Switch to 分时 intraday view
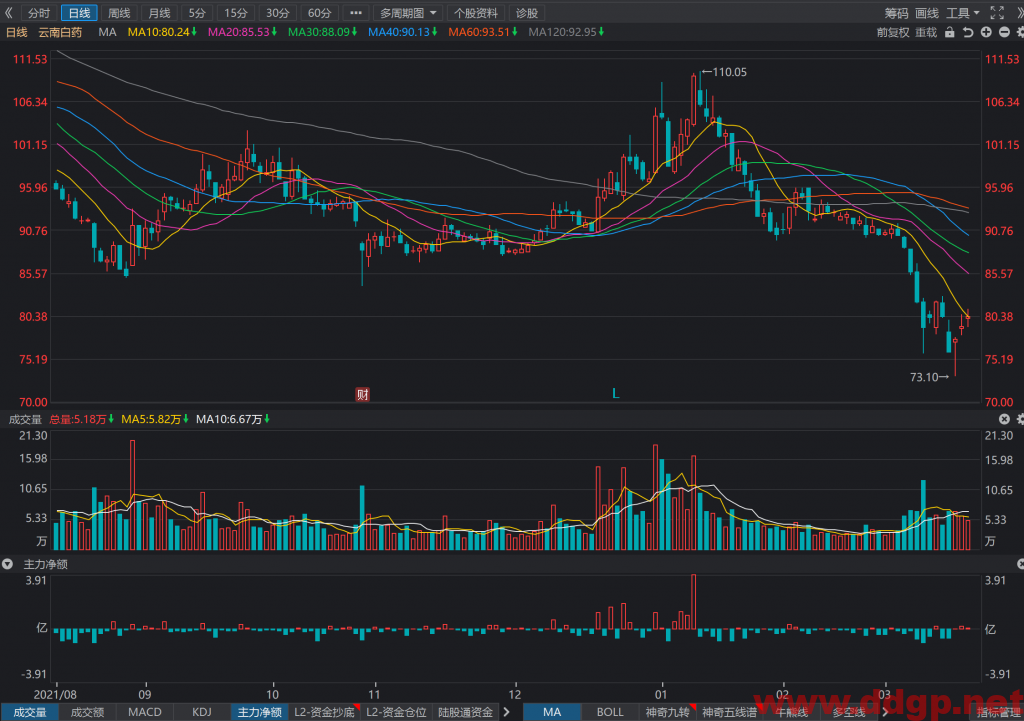This screenshot has height=721, width=1024. 39,12
